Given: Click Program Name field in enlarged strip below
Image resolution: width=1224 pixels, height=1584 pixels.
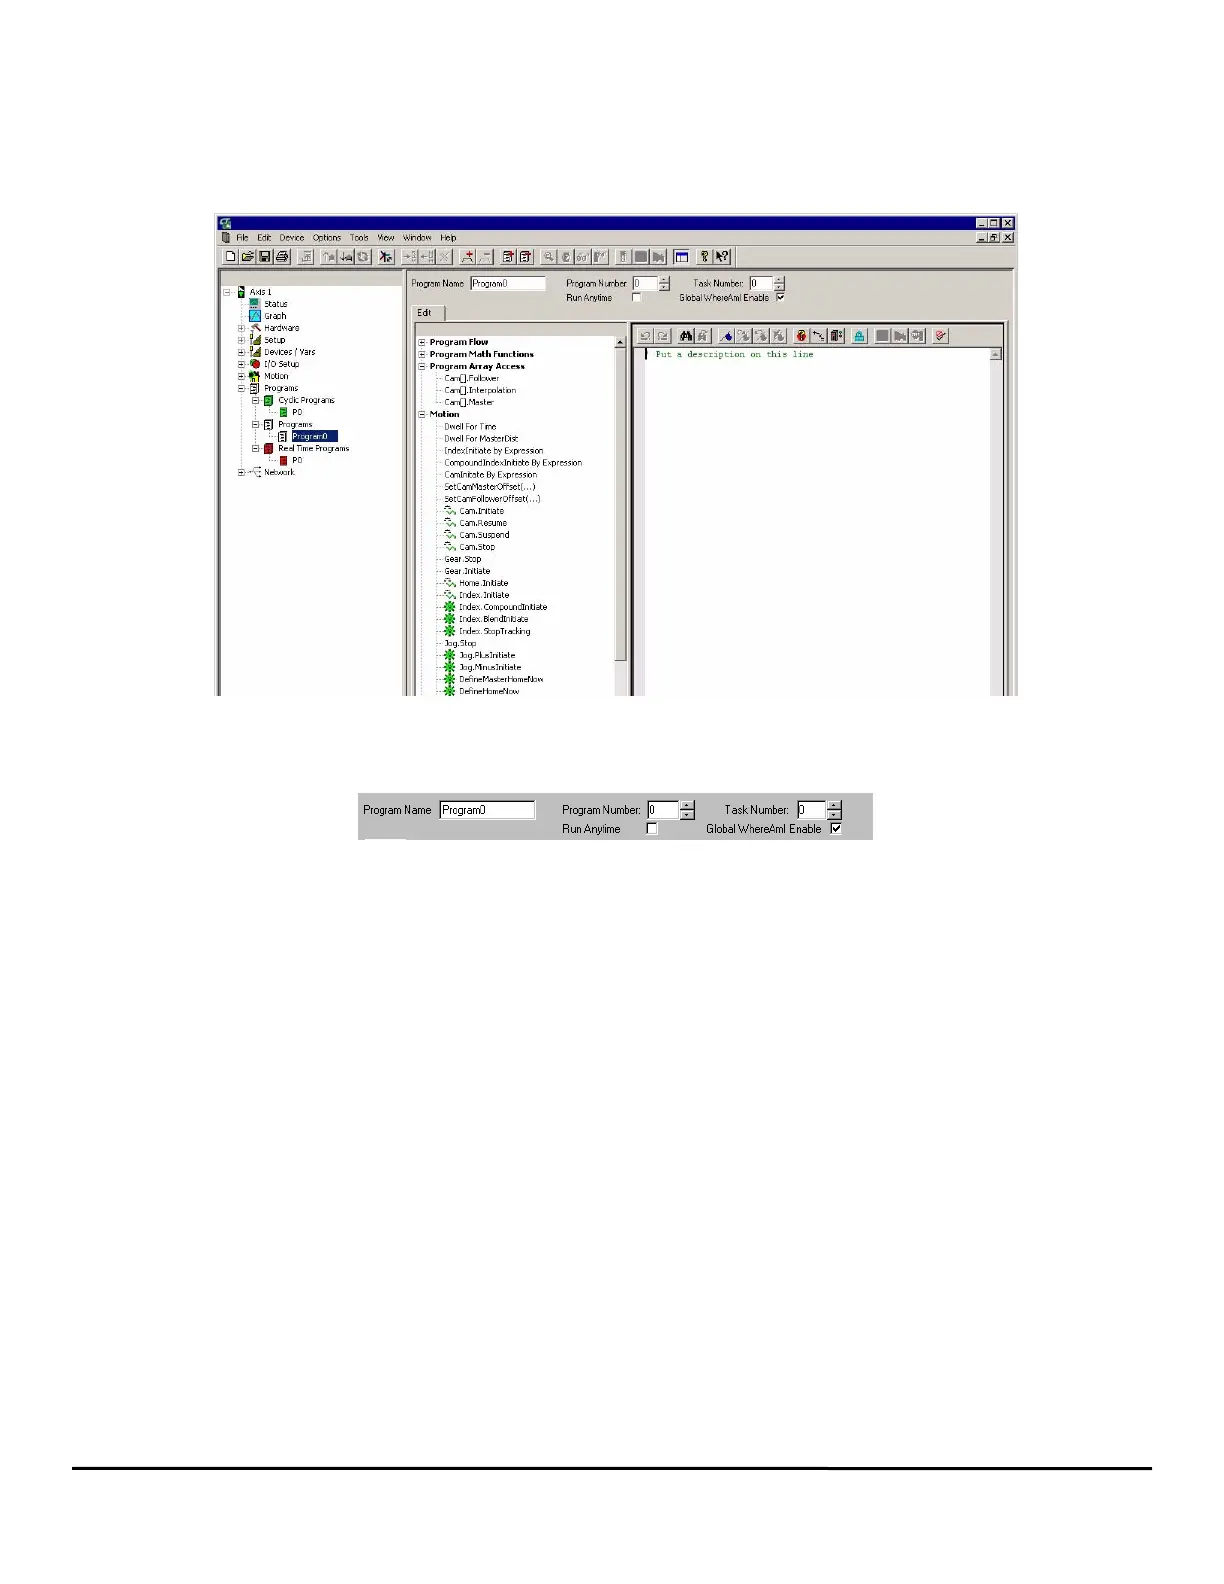Looking at the screenshot, I should pos(487,810).
